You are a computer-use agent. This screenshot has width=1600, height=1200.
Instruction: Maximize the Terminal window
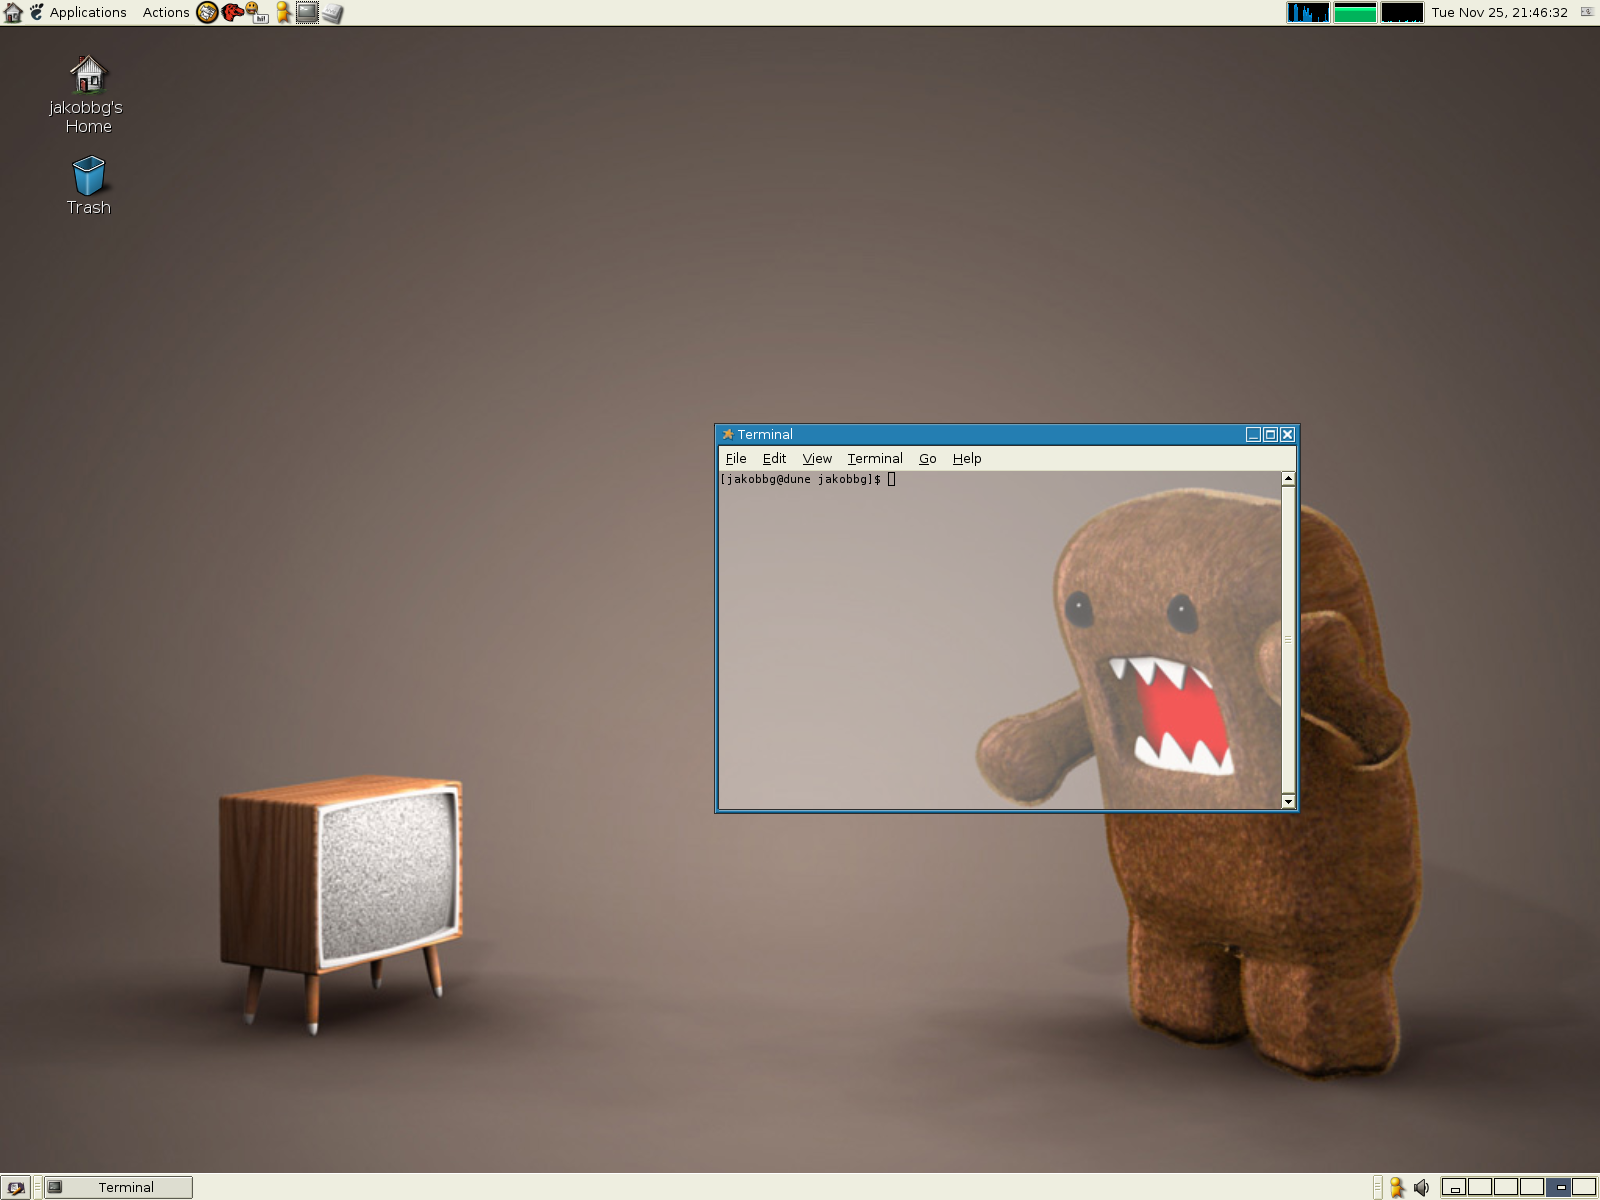coord(1270,434)
